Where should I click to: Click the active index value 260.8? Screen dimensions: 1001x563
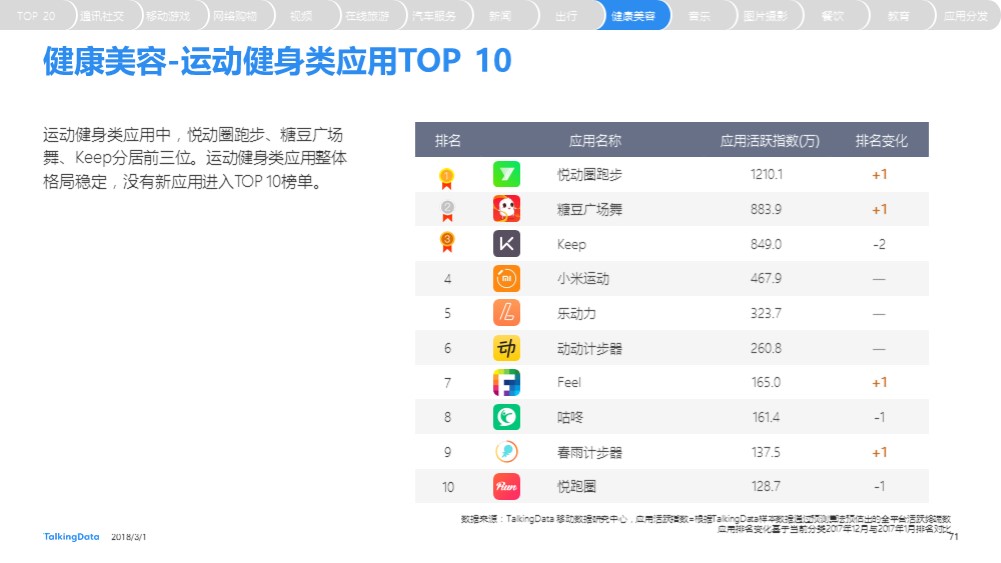[x=766, y=348]
